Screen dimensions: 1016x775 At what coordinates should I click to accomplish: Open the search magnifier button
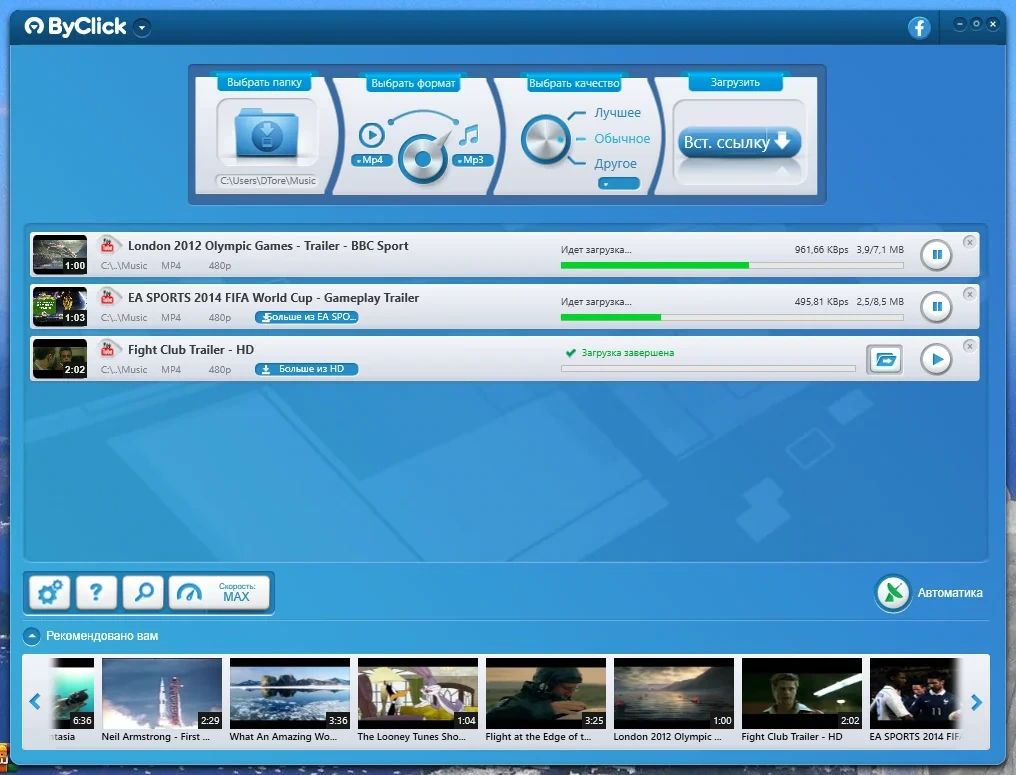coord(143,592)
